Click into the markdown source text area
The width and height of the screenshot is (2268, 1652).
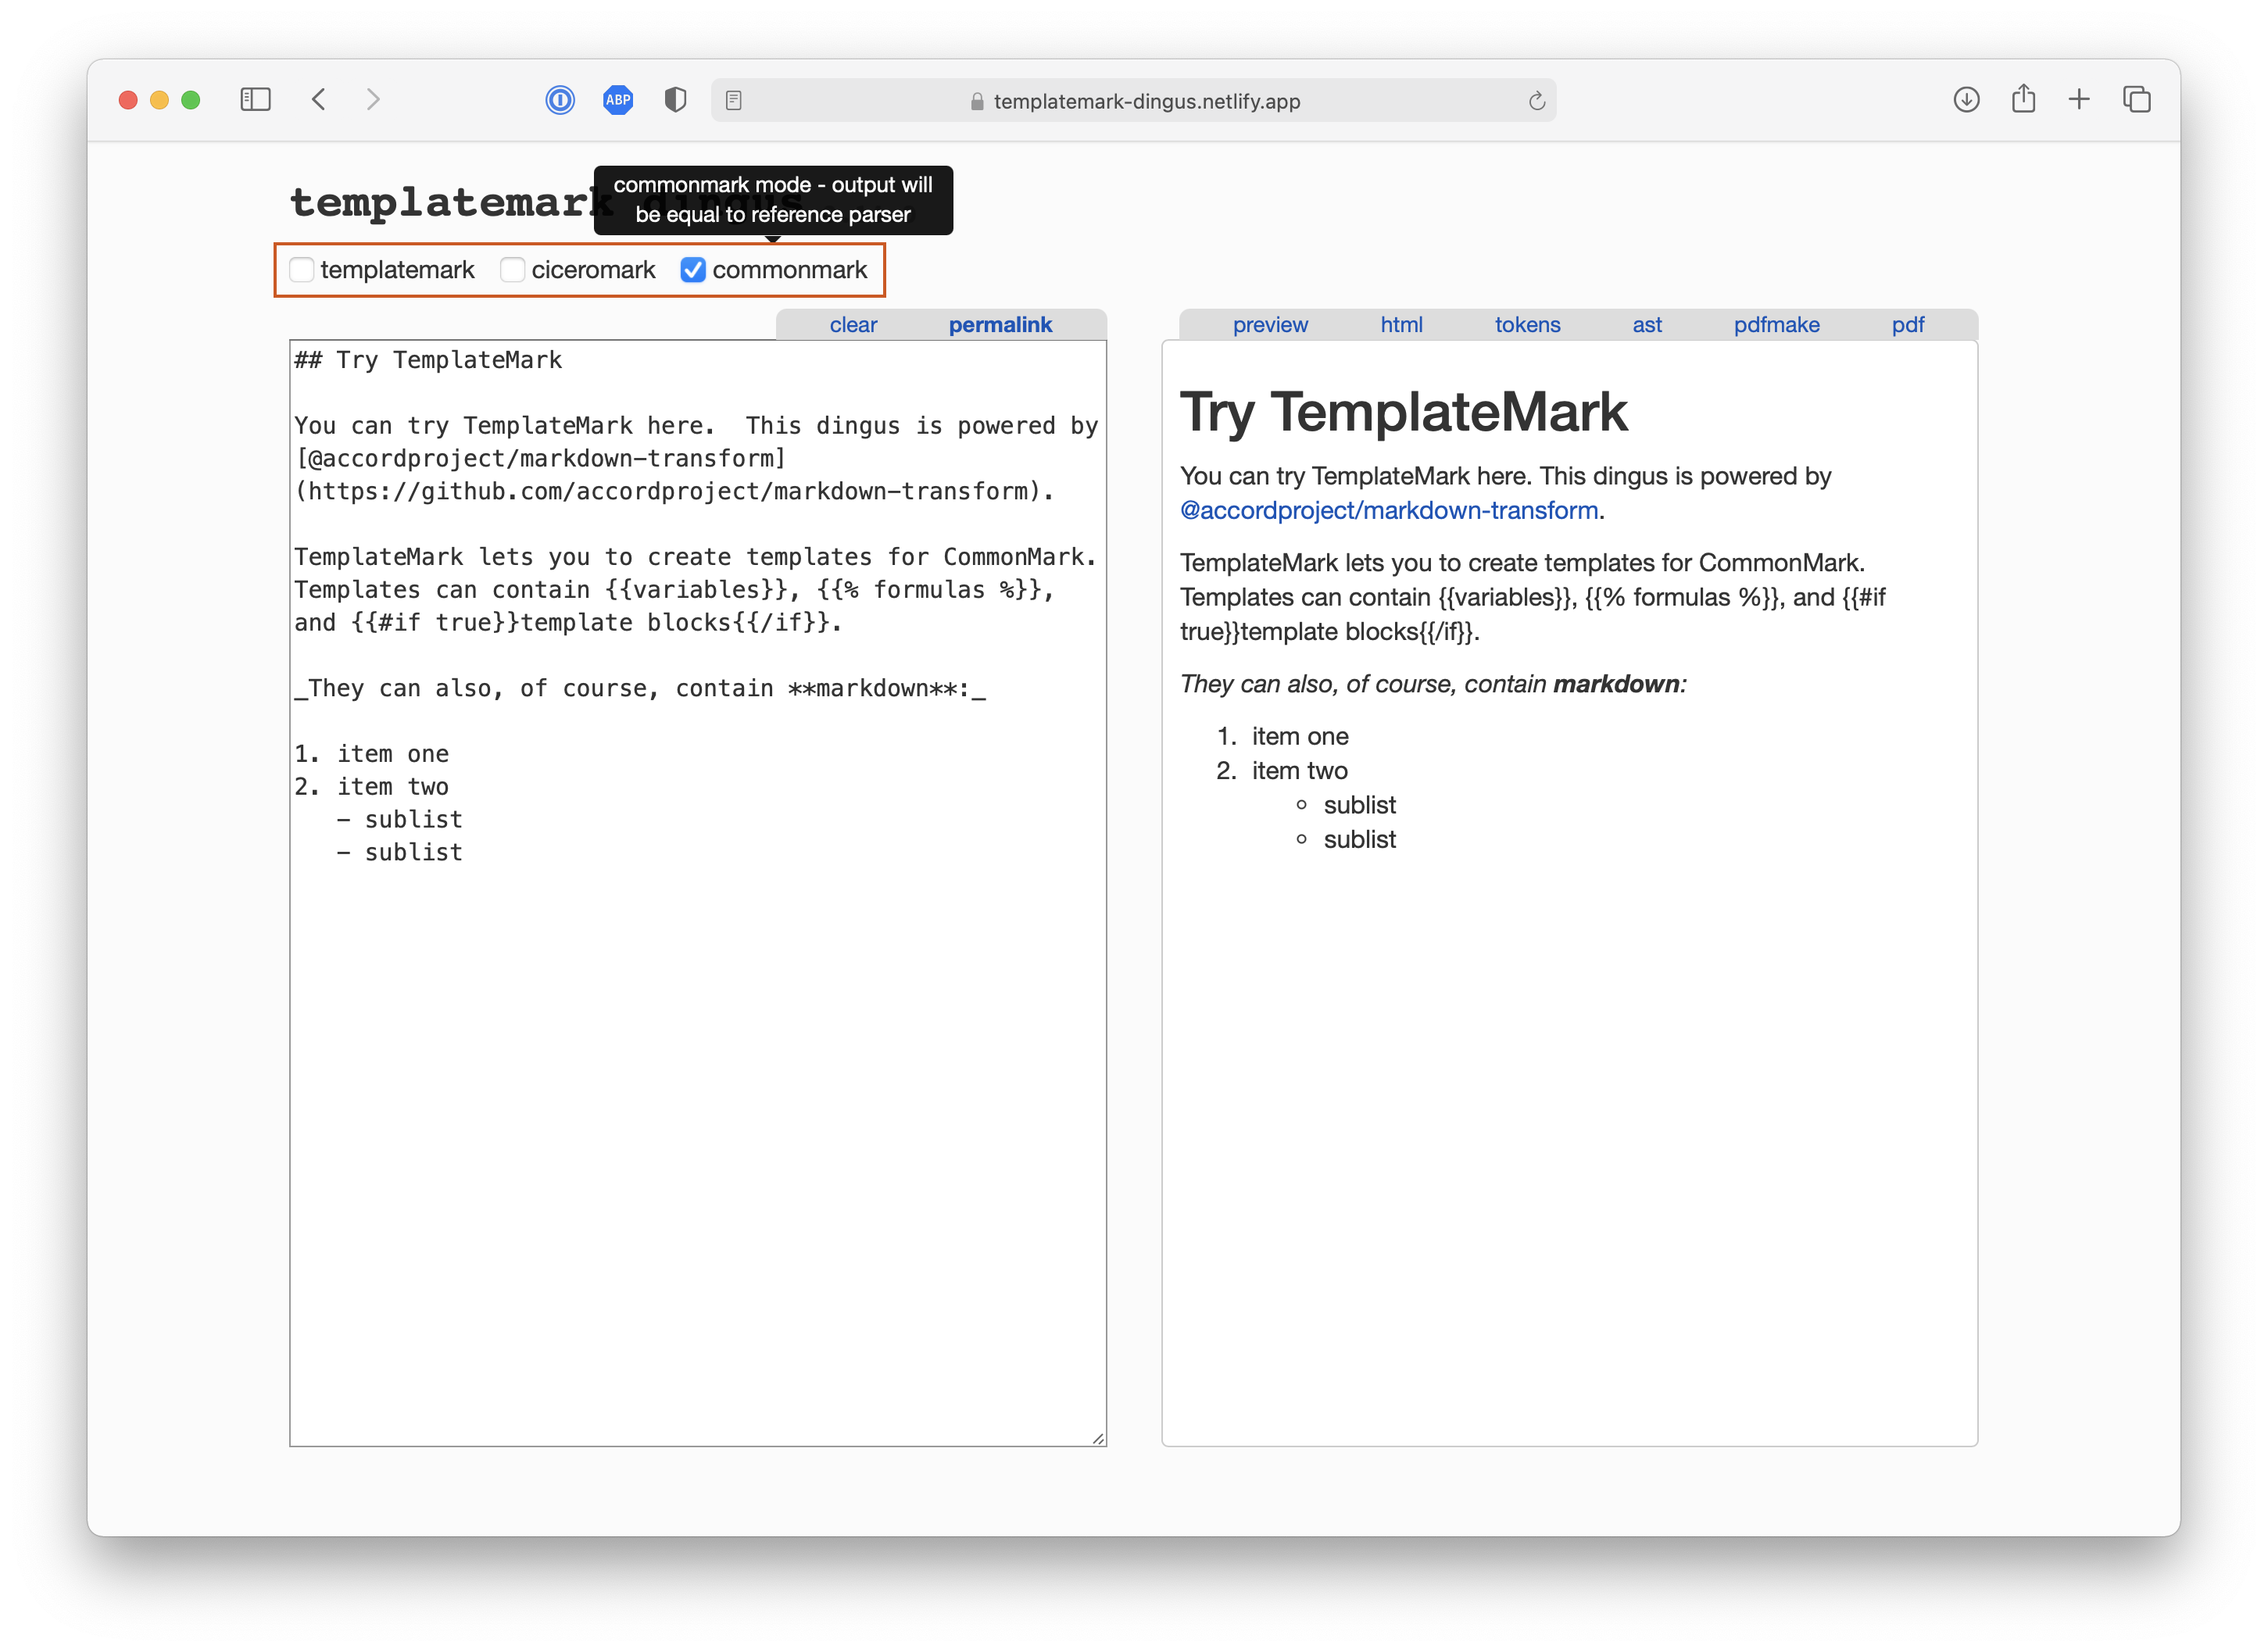pos(698,893)
